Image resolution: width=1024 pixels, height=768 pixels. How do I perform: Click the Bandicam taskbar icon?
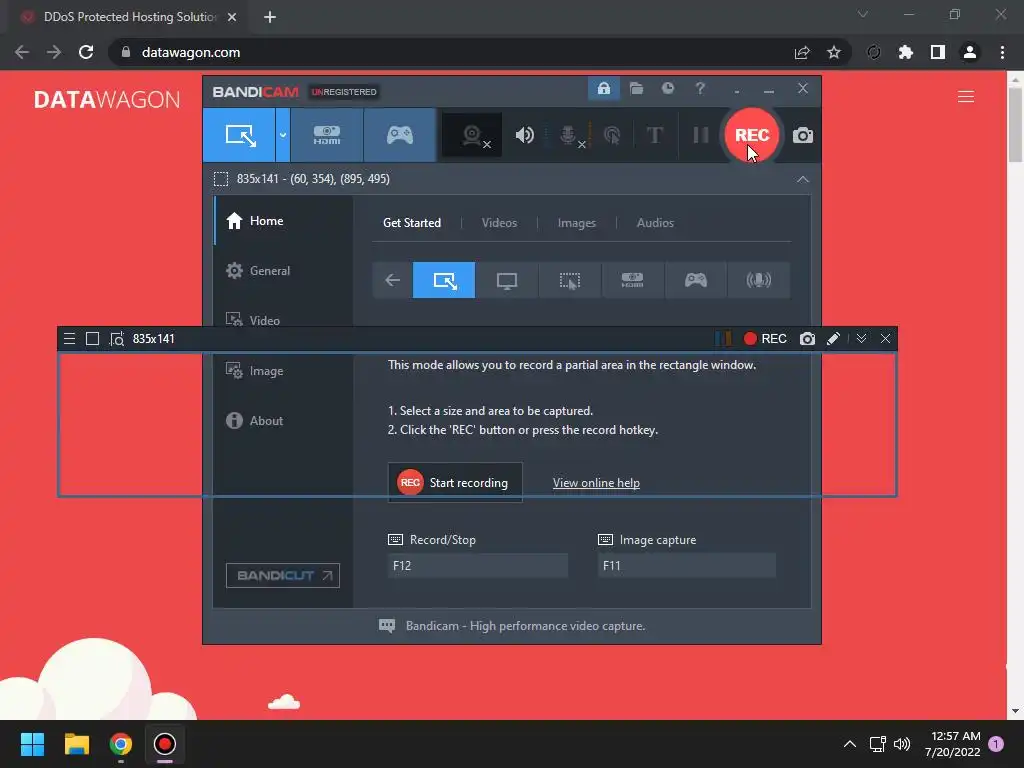(x=165, y=744)
